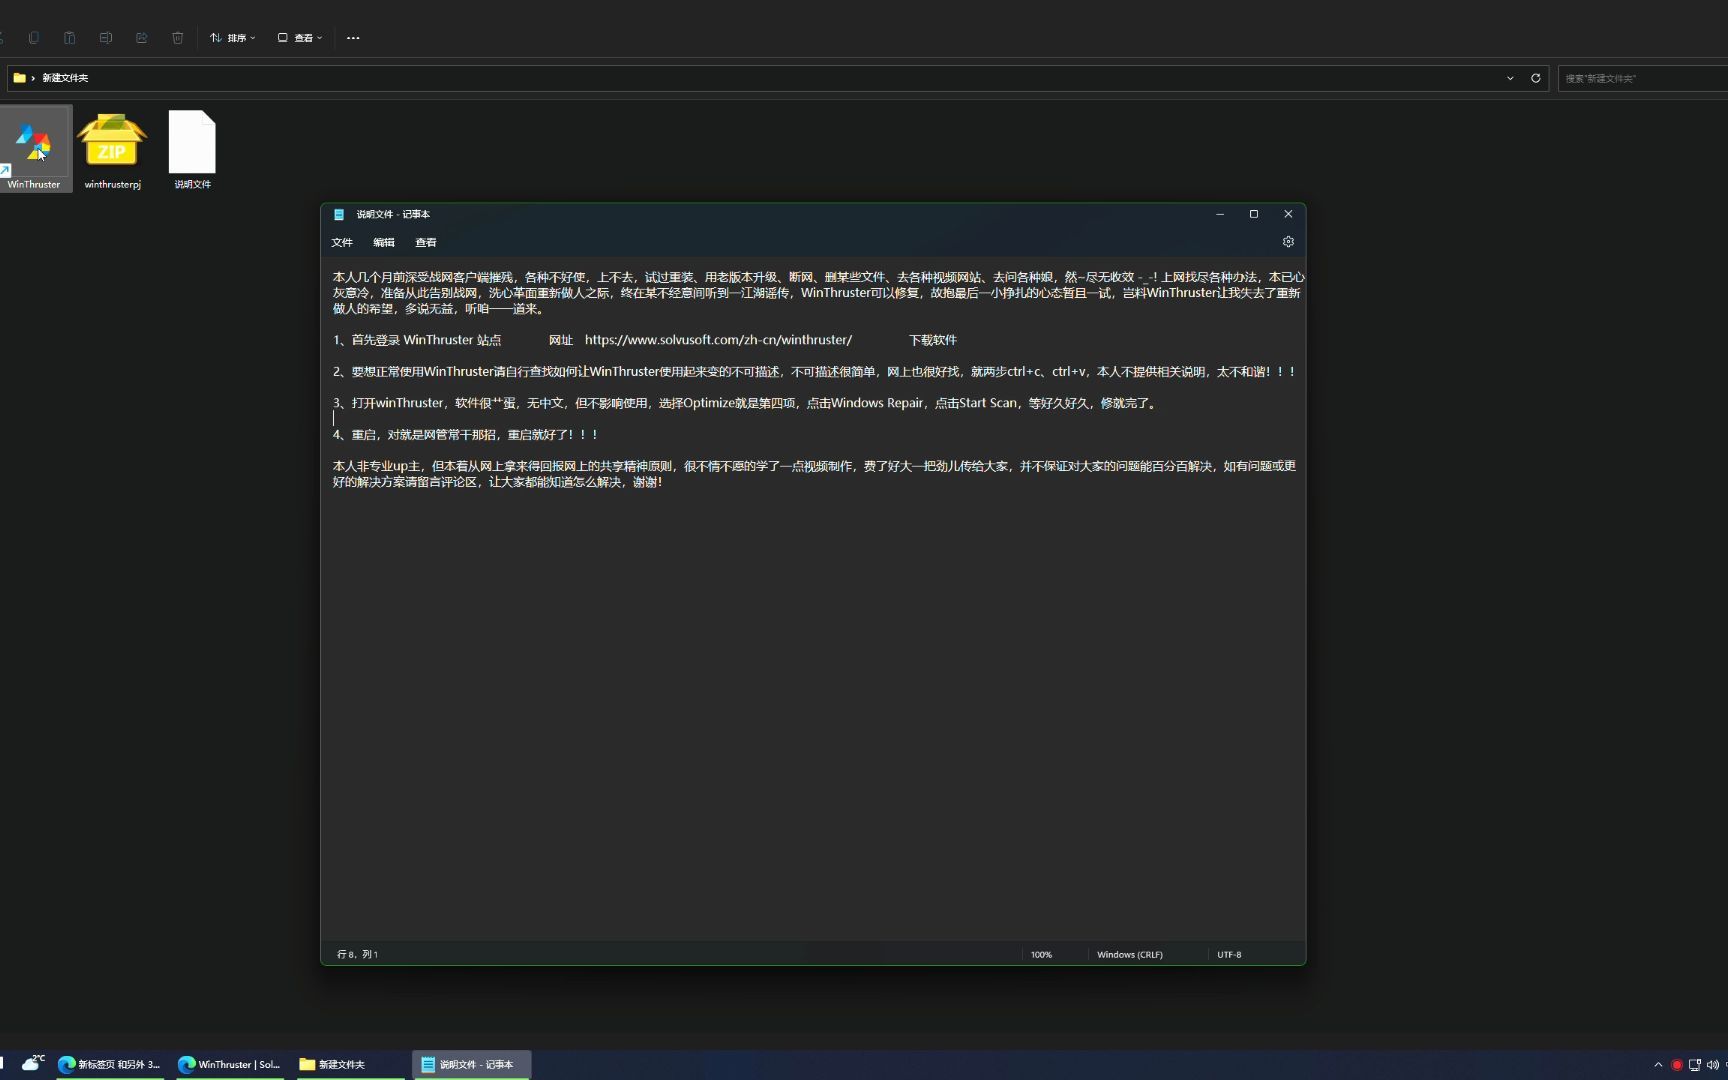1728x1080 pixels.
Task: Open the network icon in the system tray
Action: pos(1695,1065)
